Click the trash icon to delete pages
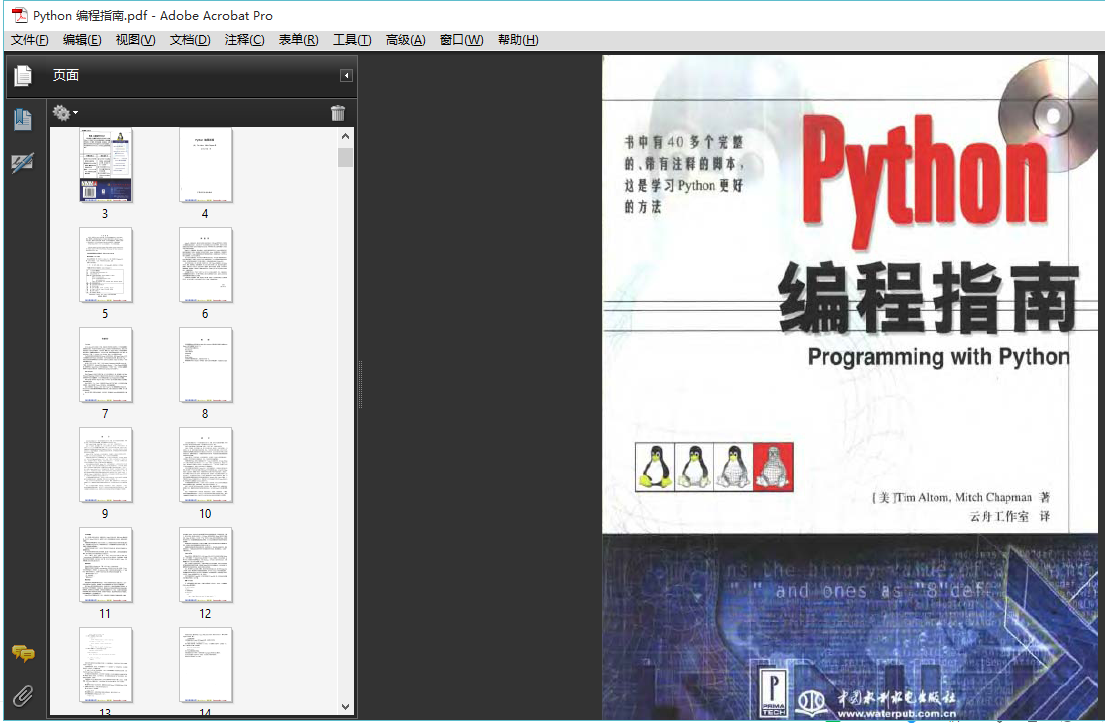 338,113
